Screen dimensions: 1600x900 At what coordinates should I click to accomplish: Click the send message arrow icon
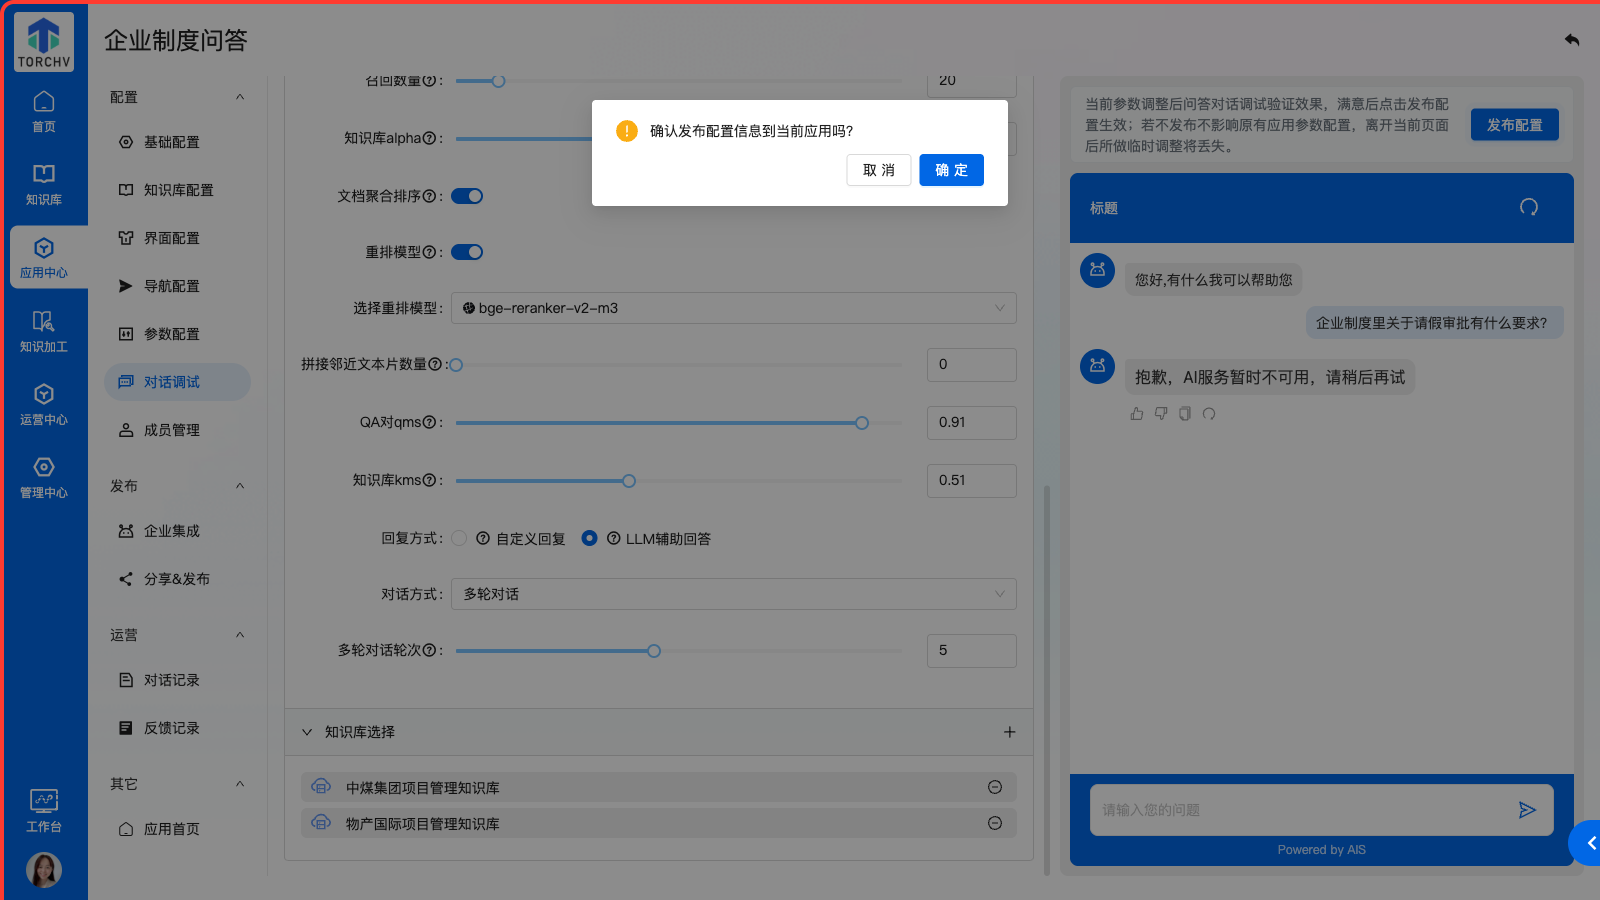coord(1526,810)
